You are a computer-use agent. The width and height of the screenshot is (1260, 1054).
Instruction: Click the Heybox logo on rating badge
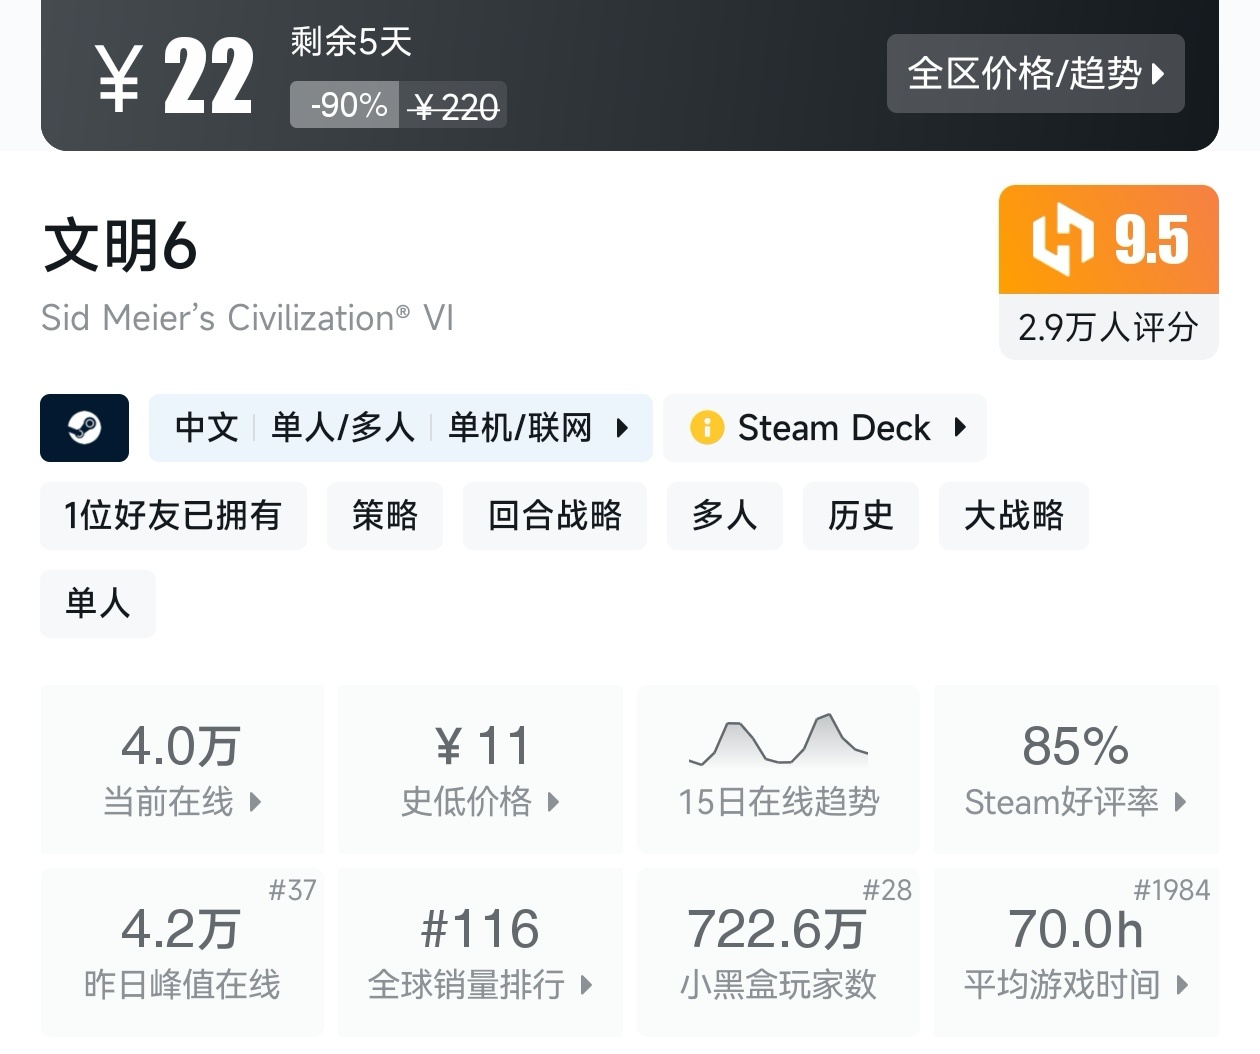[x=1062, y=240]
